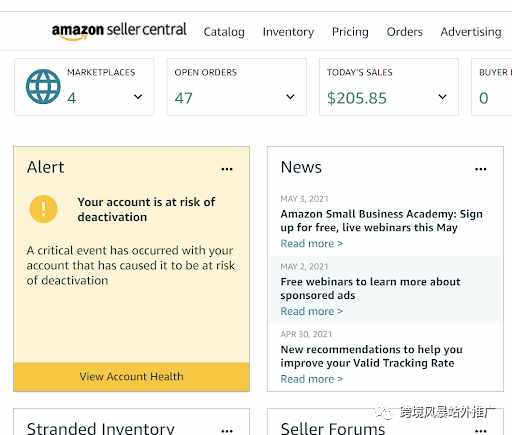The height and width of the screenshot is (435, 512).
Task: Open the Advertising menu
Action: [x=471, y=32]
